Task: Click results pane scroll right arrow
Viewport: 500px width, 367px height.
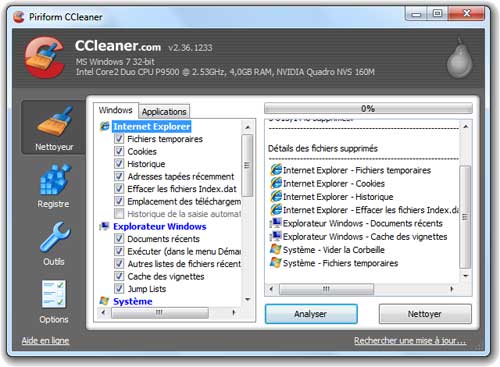Action: pos(452,289)
